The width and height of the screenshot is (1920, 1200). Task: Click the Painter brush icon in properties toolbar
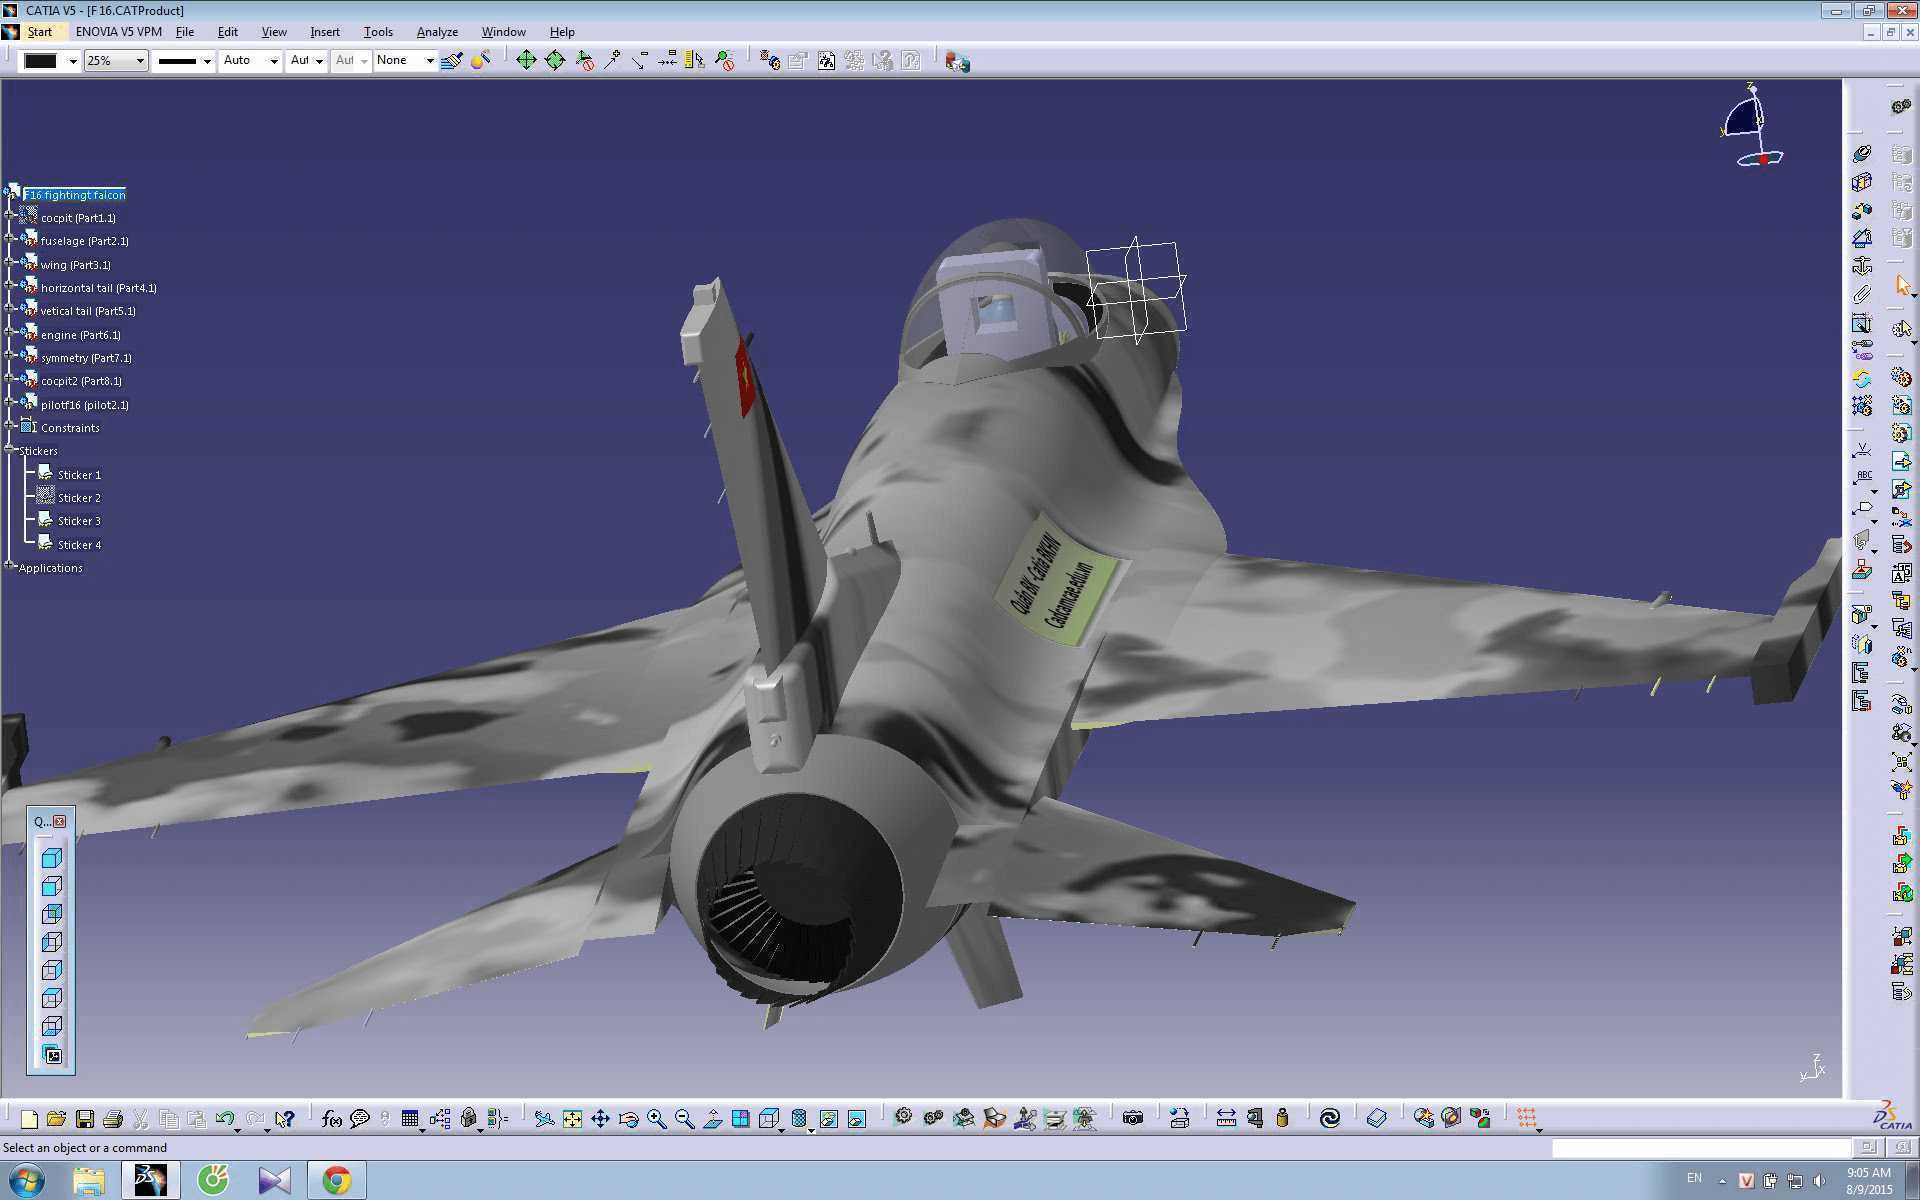pos(452,60)
